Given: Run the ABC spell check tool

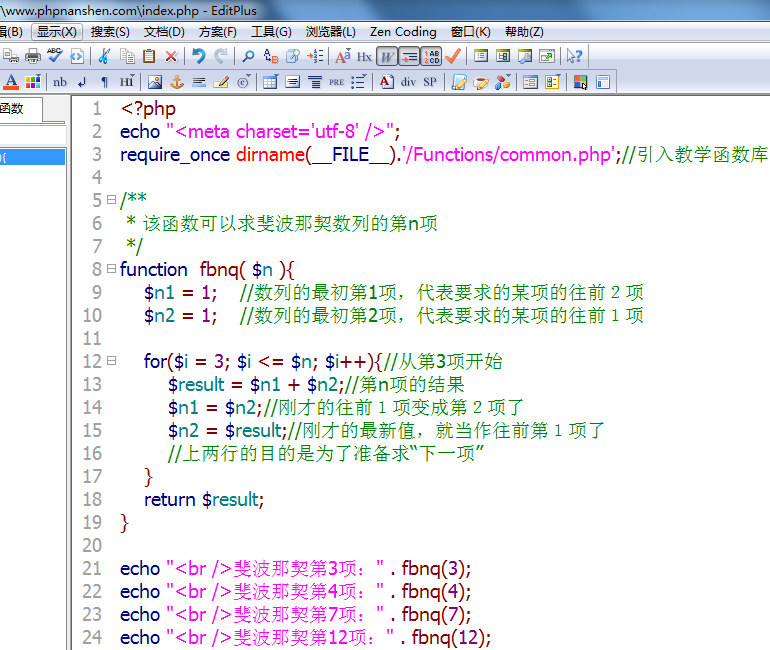Looking at the screenshot, I should coord(55,56).
